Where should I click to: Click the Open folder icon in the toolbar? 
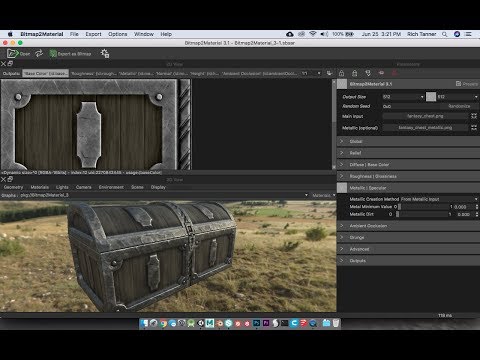(12, 53)
